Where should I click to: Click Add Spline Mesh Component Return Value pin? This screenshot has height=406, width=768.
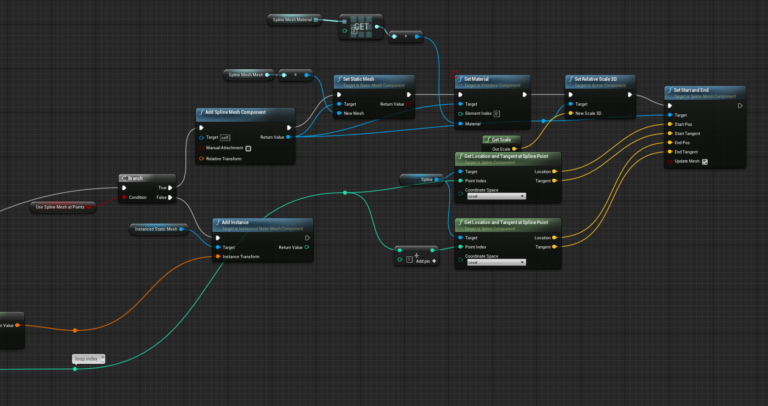point(289,137)
